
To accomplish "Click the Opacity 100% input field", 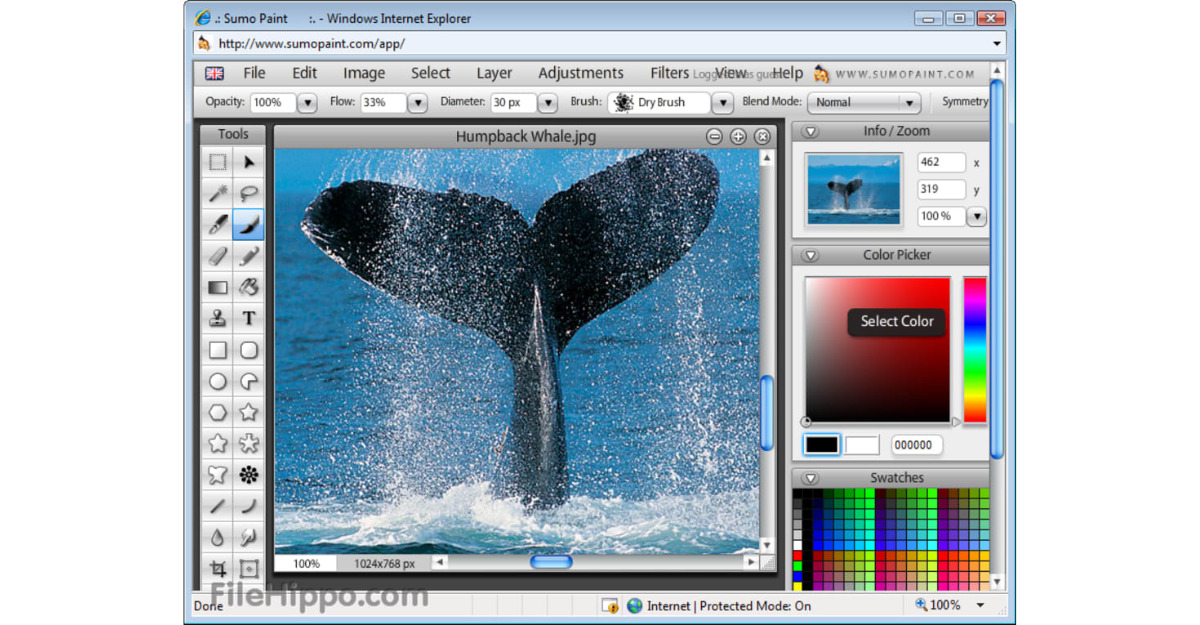I will click(x=272, y=102).
